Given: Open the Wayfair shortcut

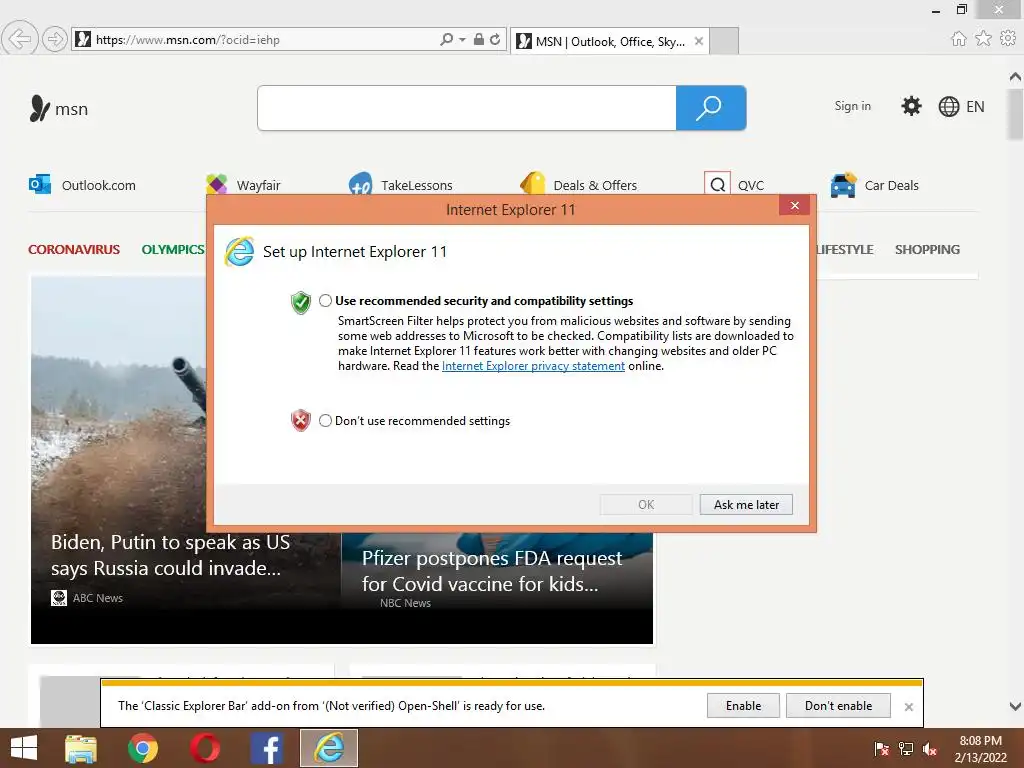Looking at the screenshot, I should pyautogui.click(x=243, y=185).
